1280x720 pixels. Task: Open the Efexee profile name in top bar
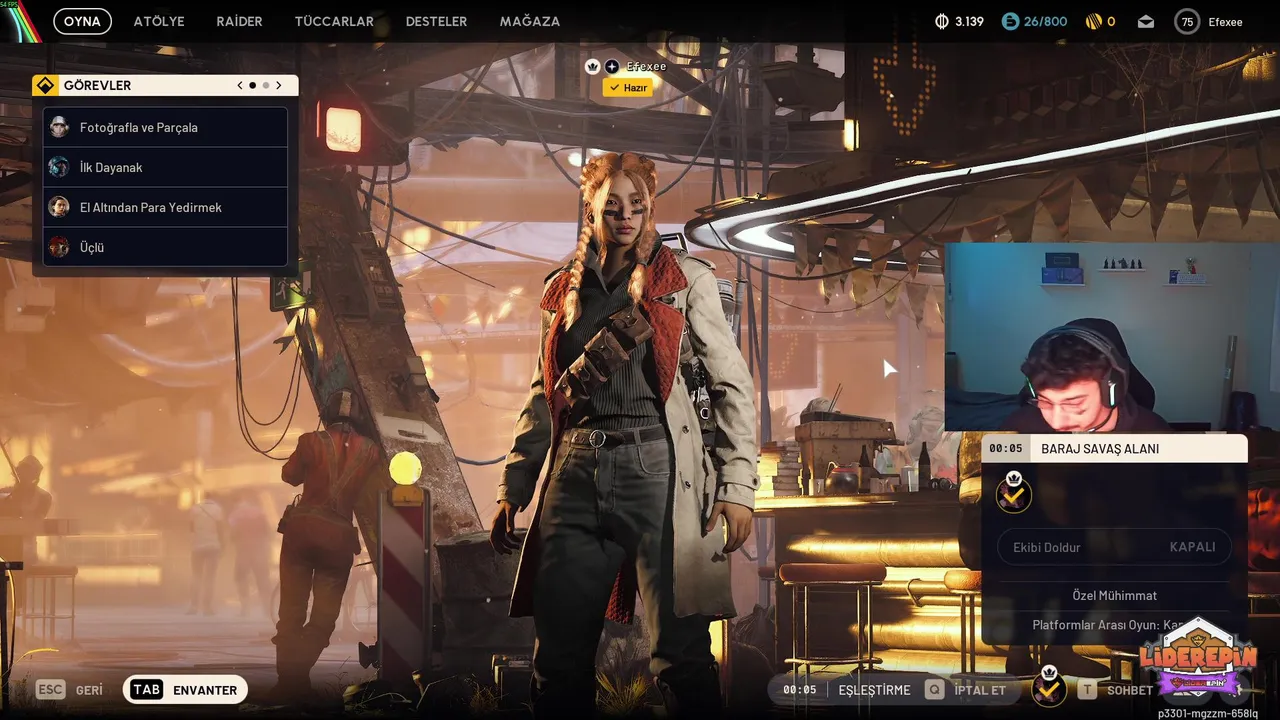click(x=1225, y=22)
